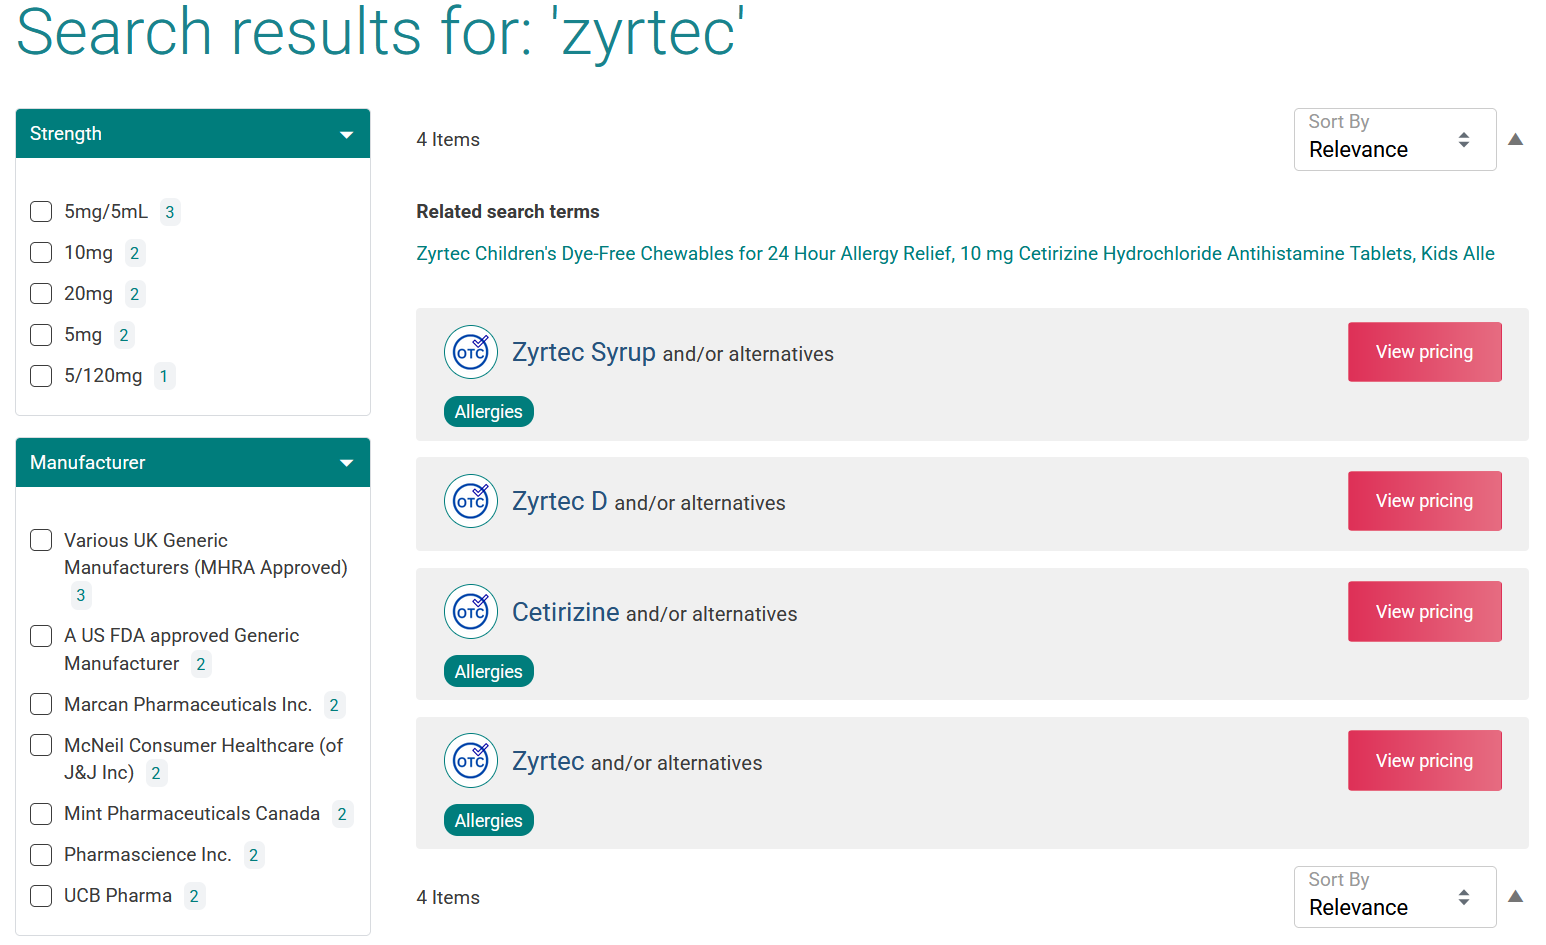This screenshot has width=1546, height=945.
Task: Click OTC icon beside Zyrtec Syrup
Action: [x=471, y=352]
